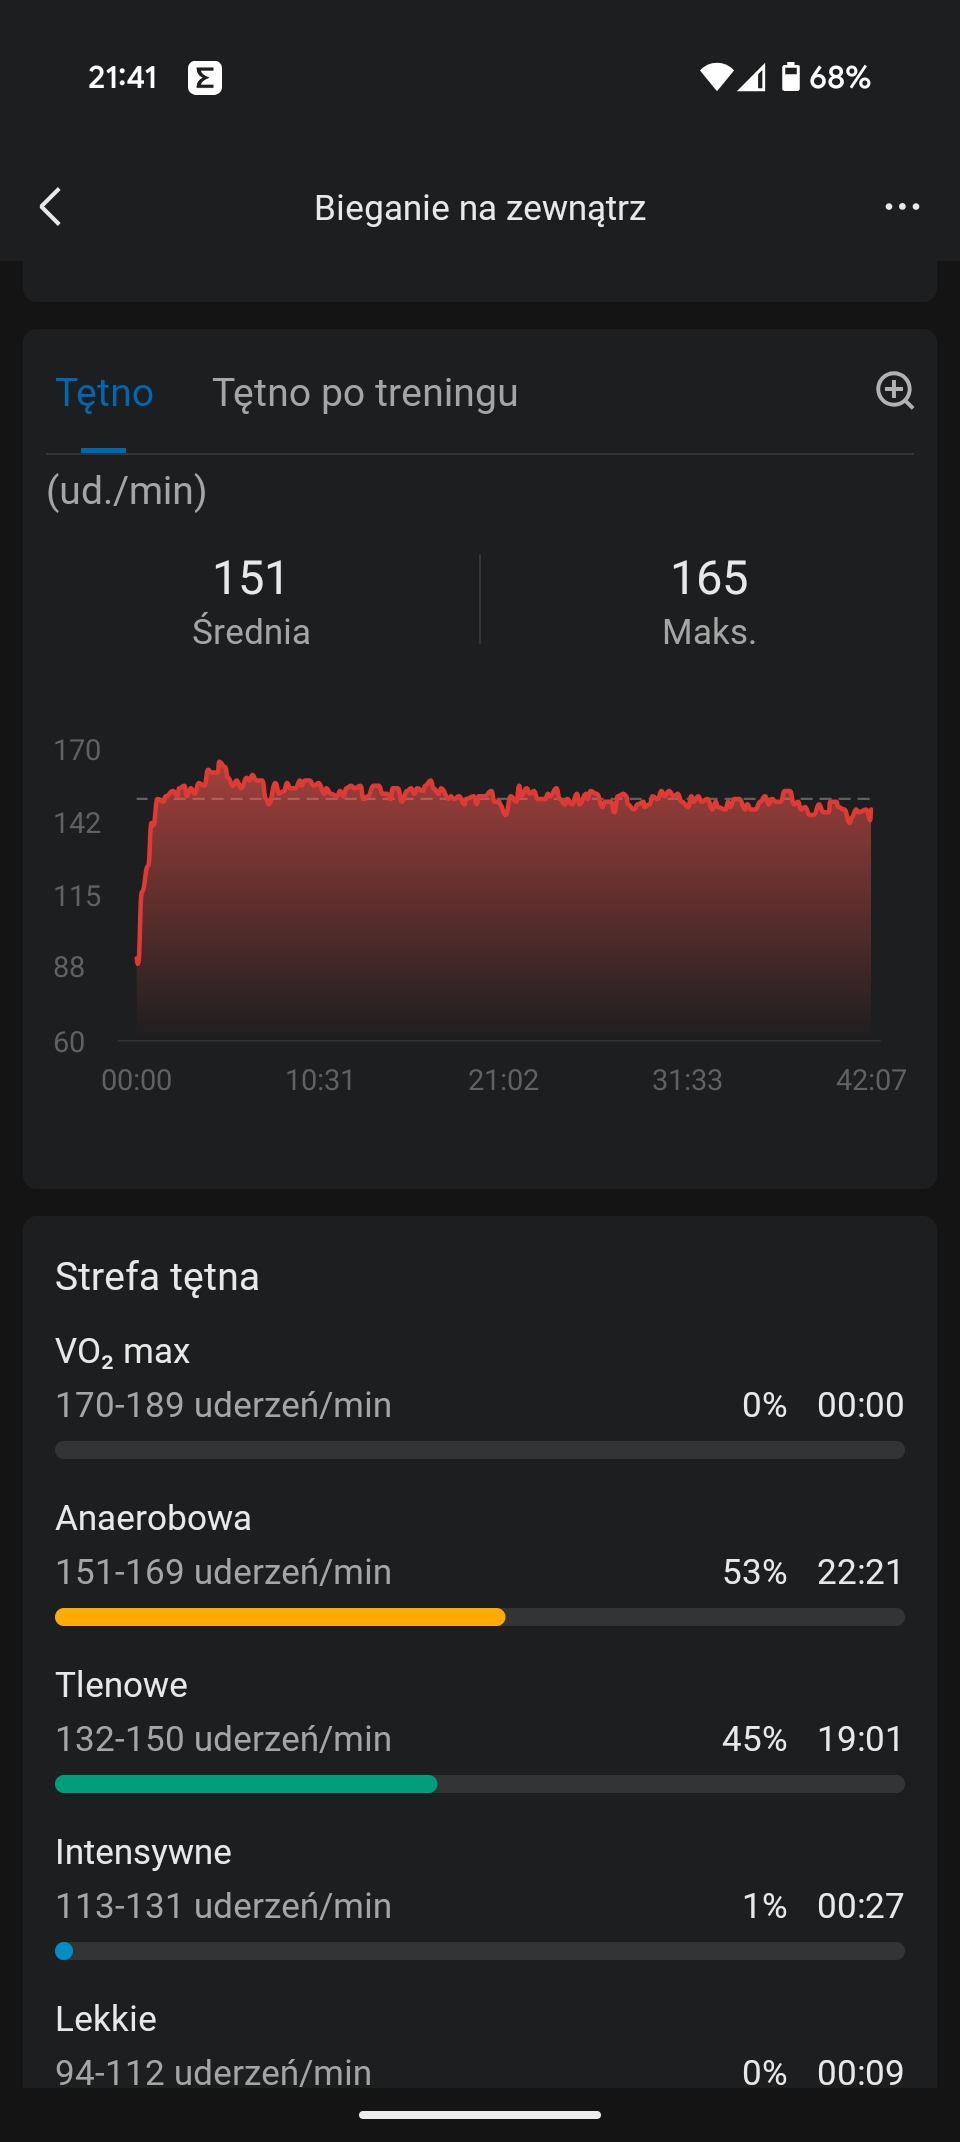The width and height of the screenshot is (960, 2142).
Task: Tap the battery status icon
Action: click(790, 77)
